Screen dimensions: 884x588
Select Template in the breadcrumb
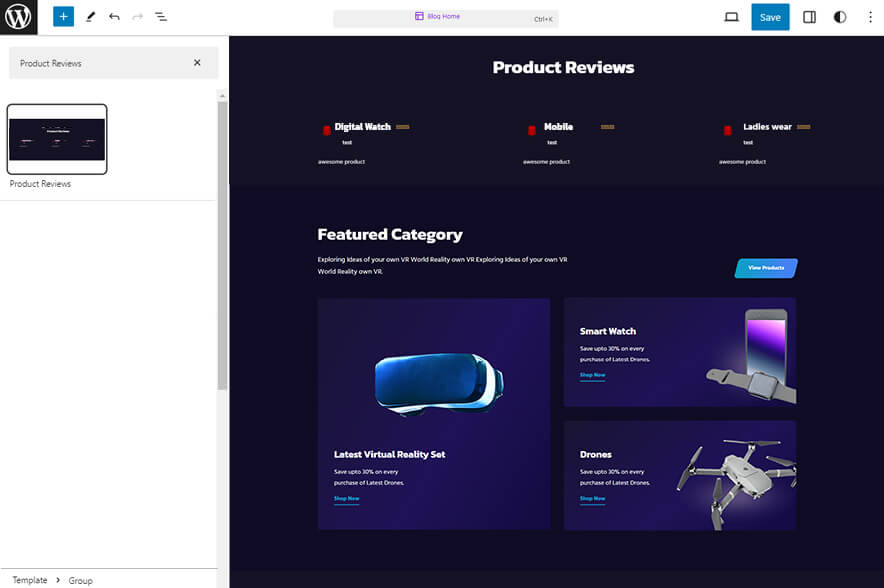click(29, 579)
